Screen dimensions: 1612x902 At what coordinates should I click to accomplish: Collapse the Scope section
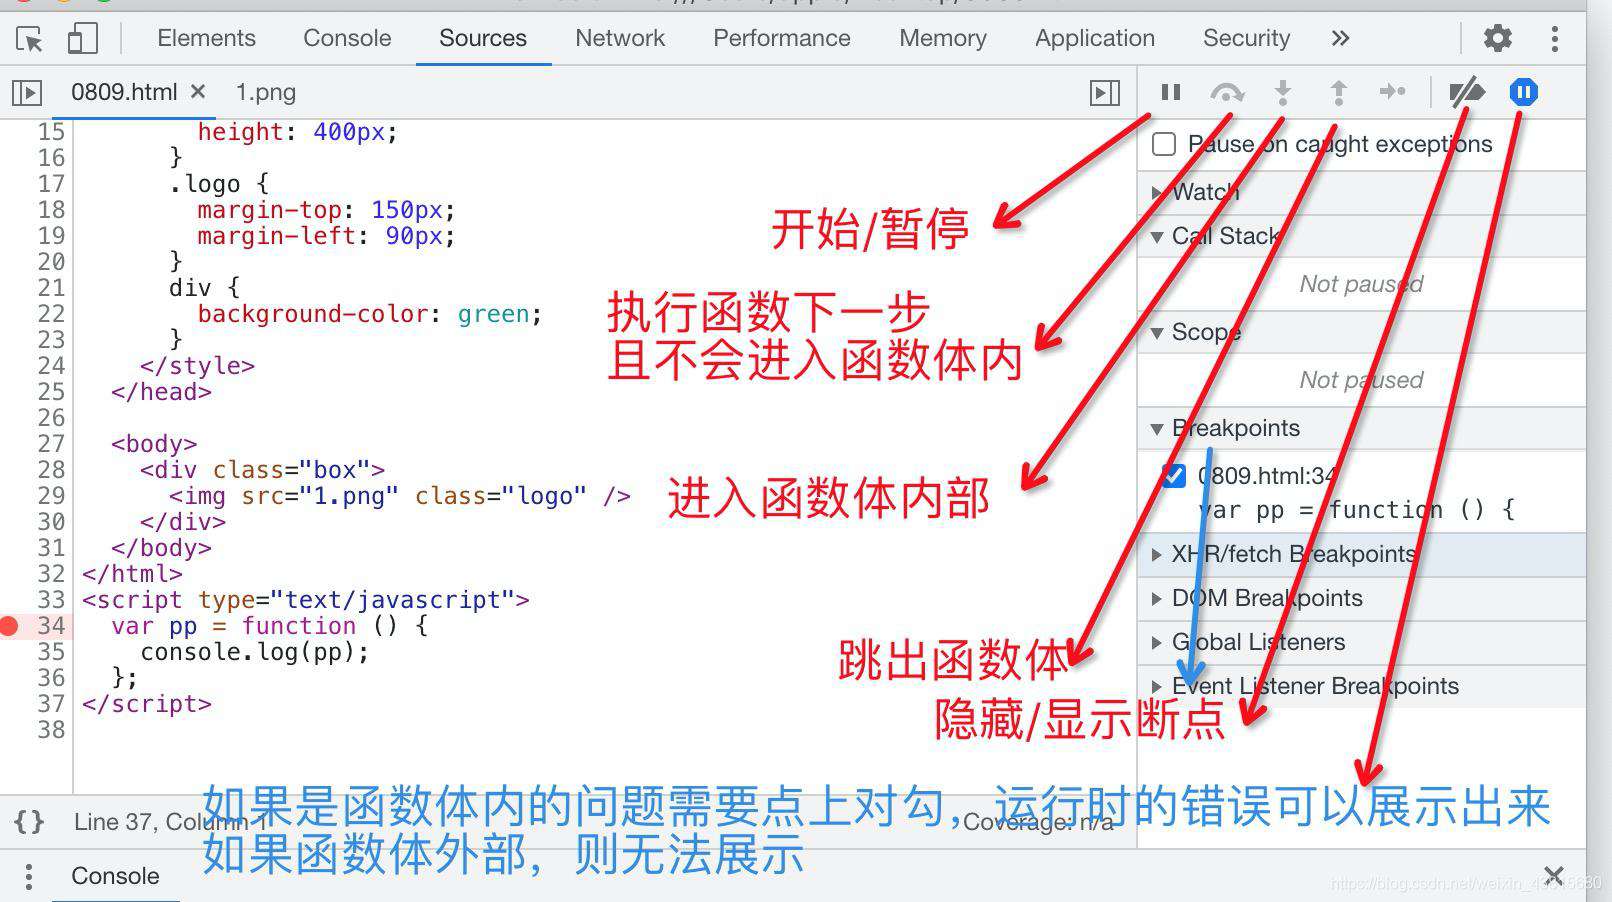(x=1157, y=333)
